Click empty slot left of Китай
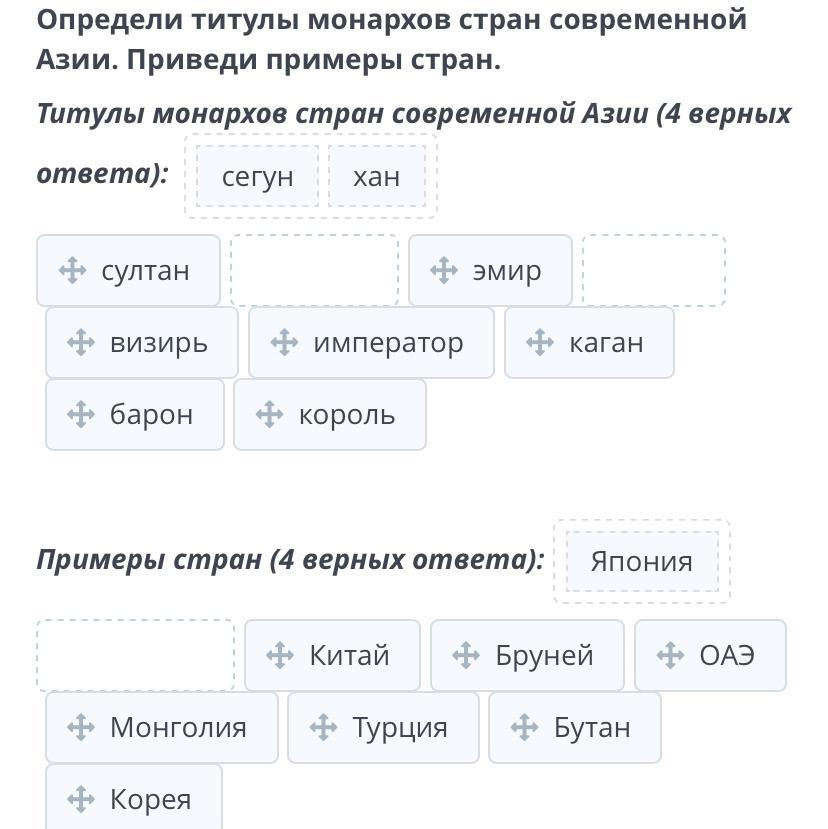Screen dimensions: 828x829 pyautogui.click(x=135, y=655)
